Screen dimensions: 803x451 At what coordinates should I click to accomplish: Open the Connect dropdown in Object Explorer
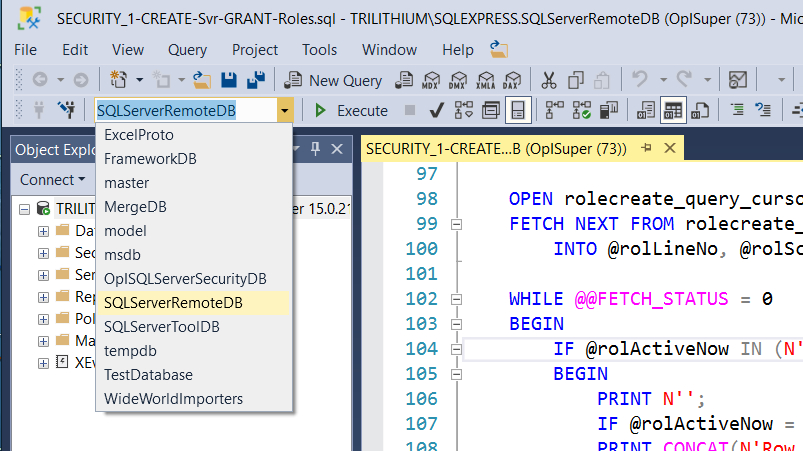tap(52, 180)
